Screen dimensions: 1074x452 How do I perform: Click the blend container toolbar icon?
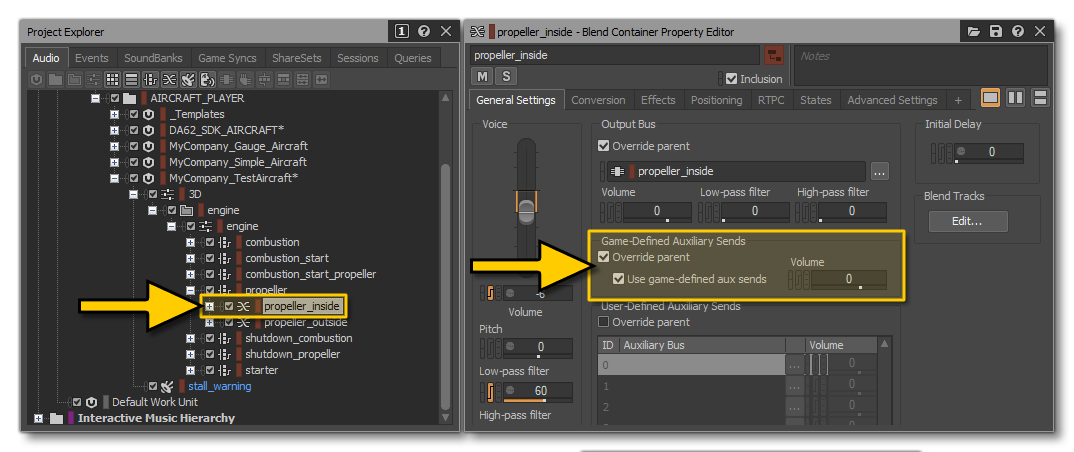click(167, 79)
